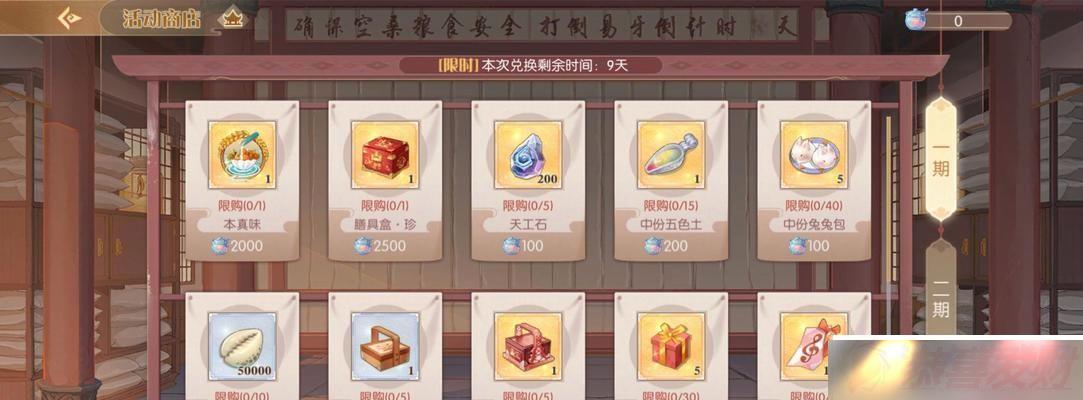This screenshot has height=400, width=1083.
Task: Buy 膳具盒·珍 for 2500 currency
Action: coord(380,246)
